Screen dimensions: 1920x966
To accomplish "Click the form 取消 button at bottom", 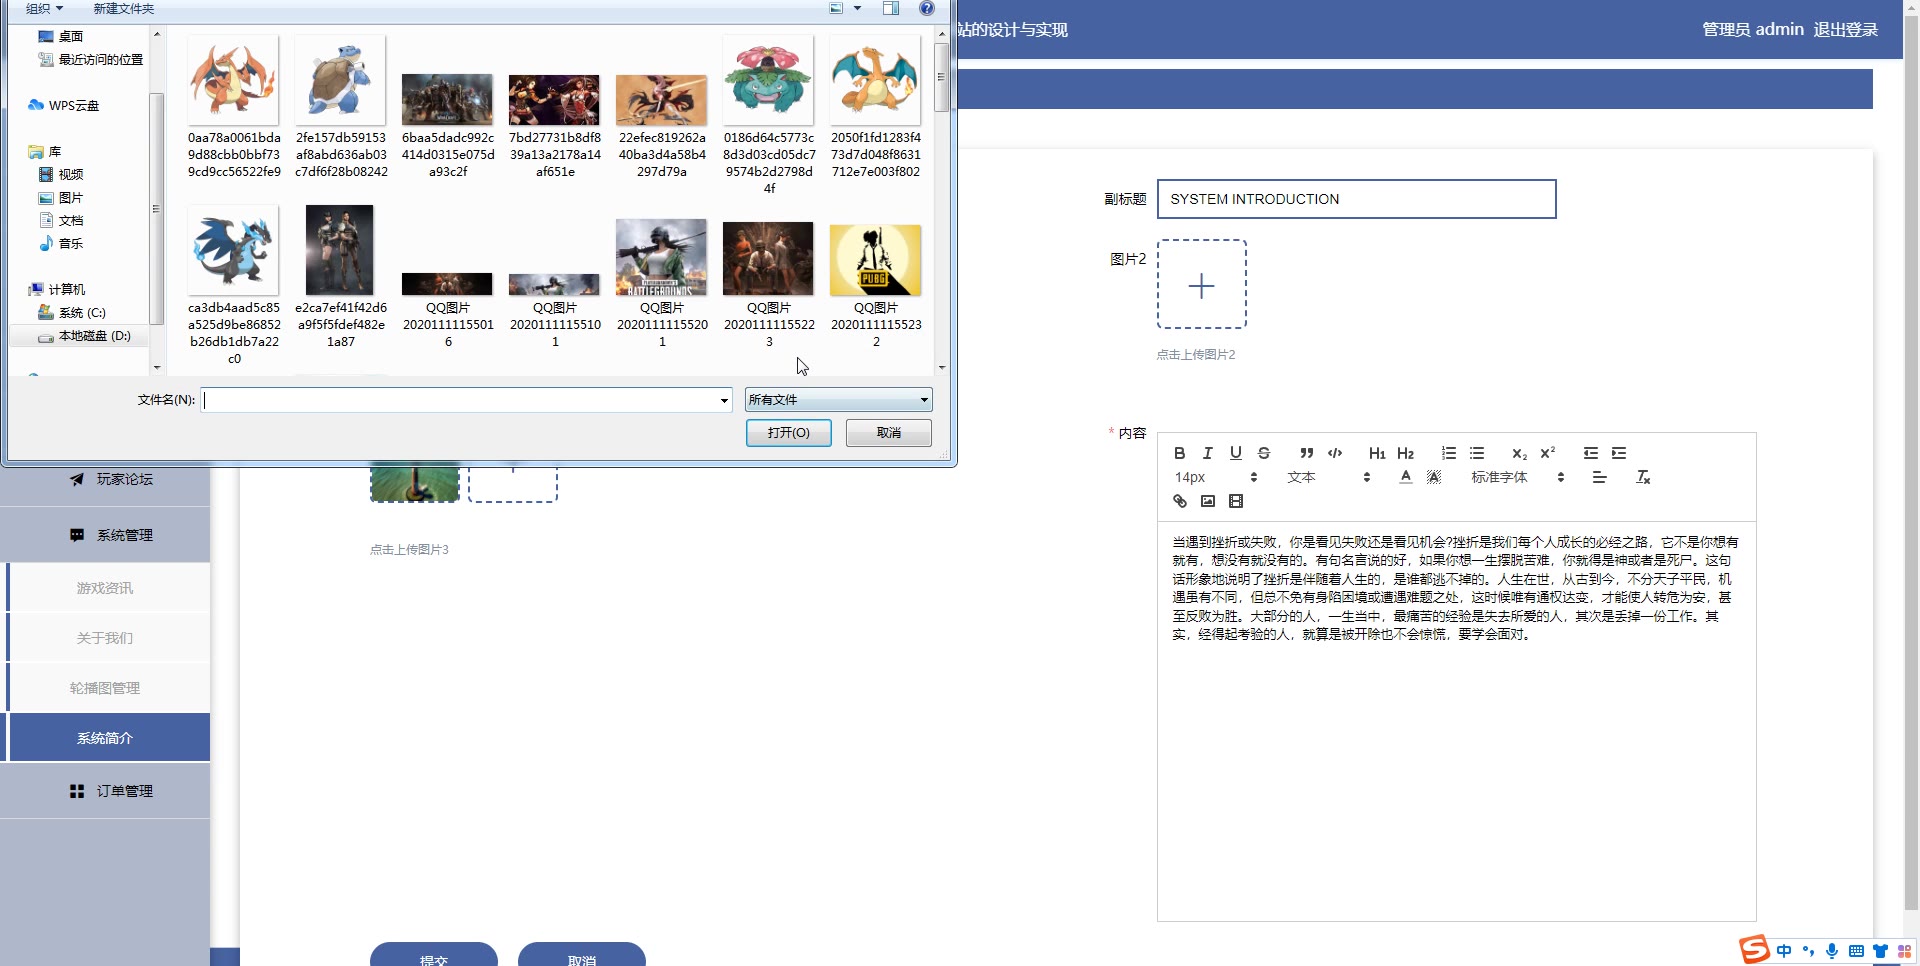I will coord(582,955).
